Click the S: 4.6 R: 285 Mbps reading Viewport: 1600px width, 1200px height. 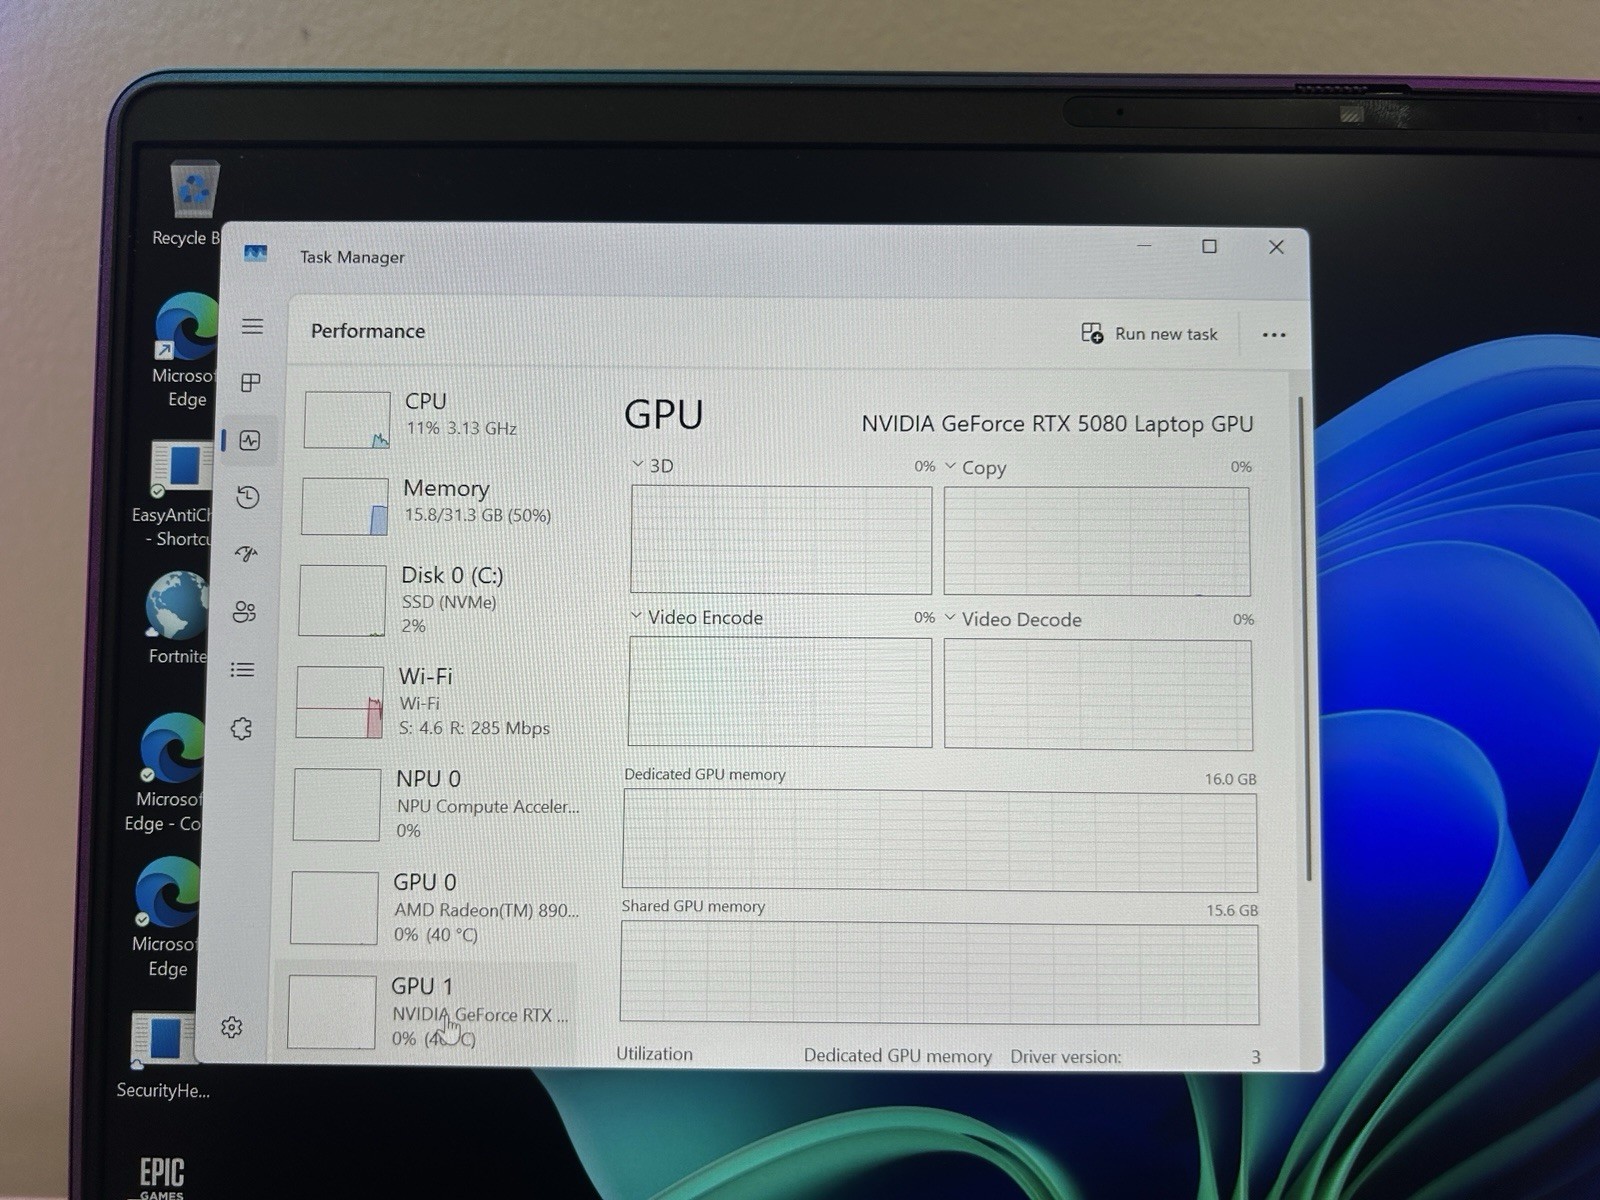[x=474, y=728]
